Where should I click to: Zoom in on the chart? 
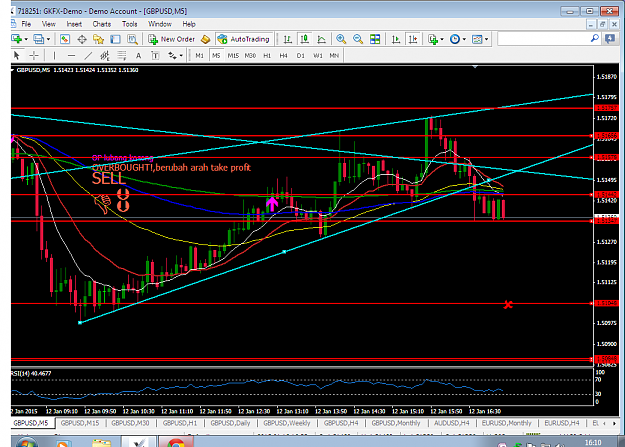pos(341,39)
